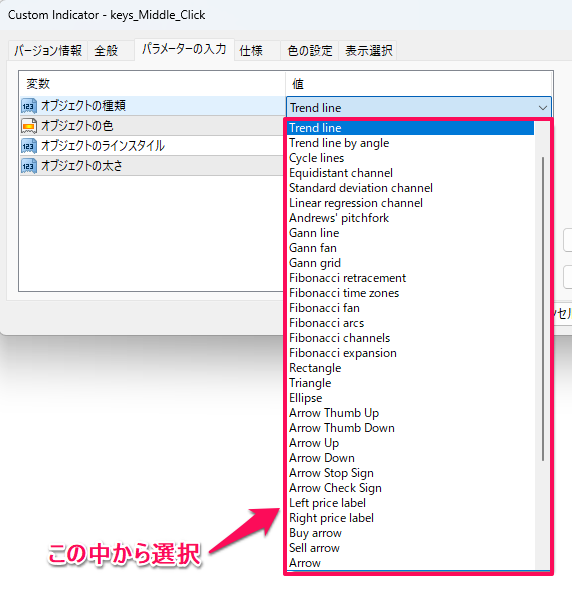Choose Ellipse object type
Image resolution: width=572 pixels, height=594 pixels.
click(410, 398)
